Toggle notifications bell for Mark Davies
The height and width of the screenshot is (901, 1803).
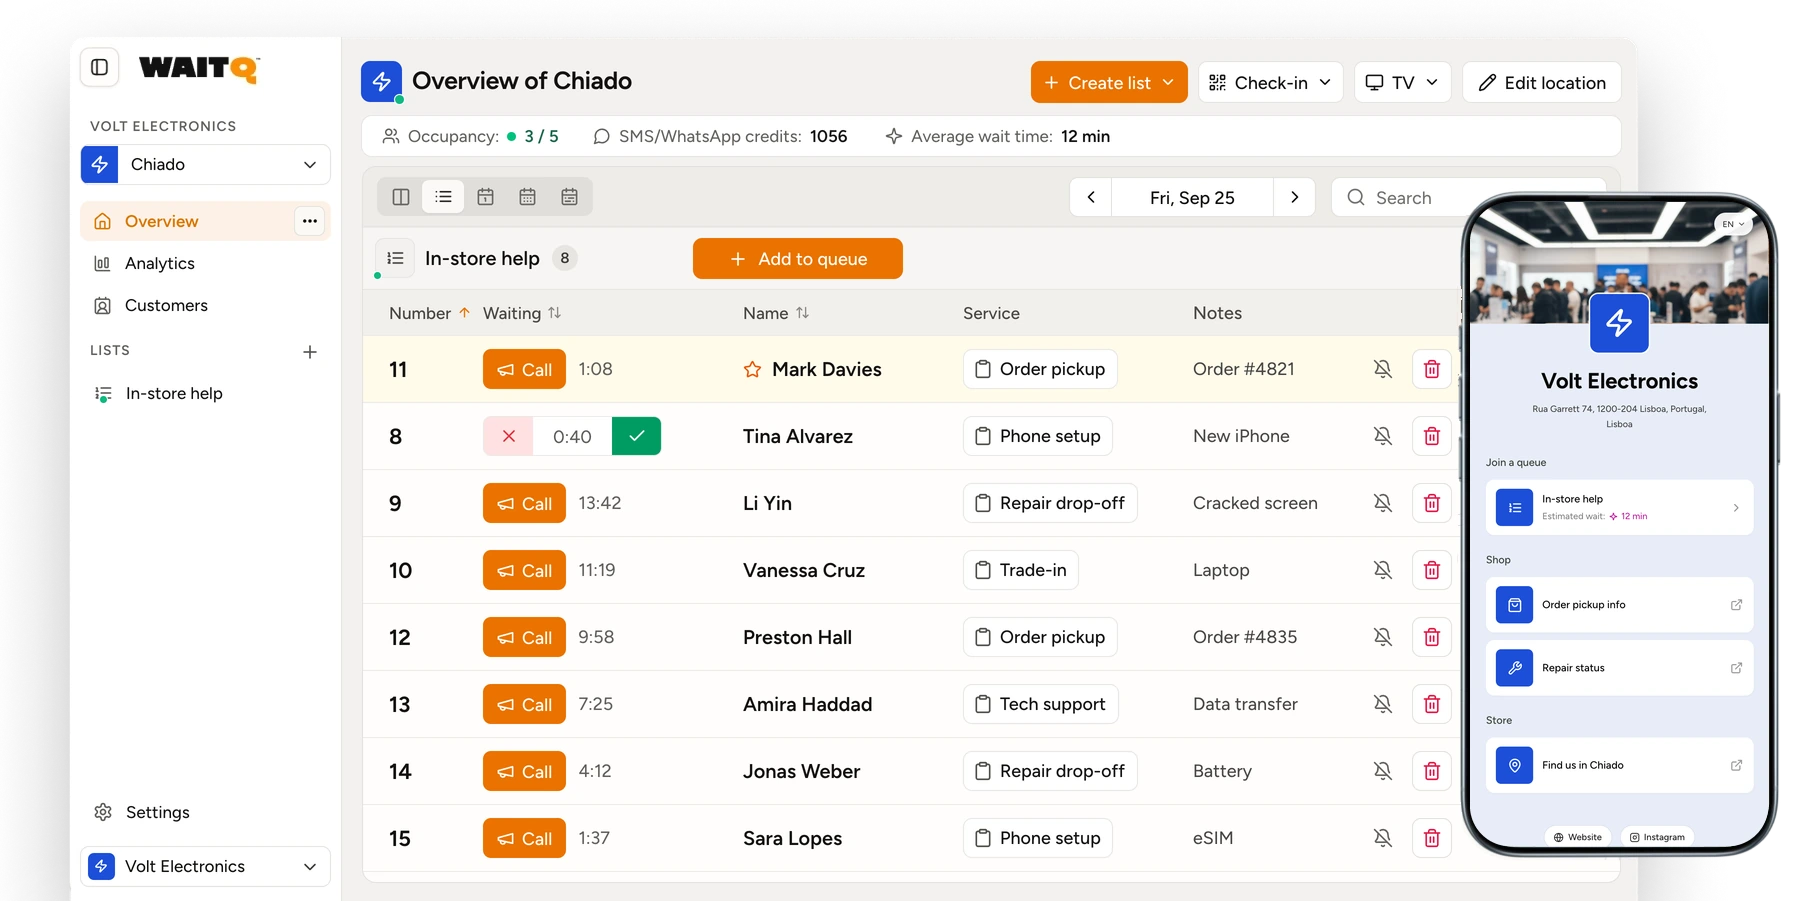click(1383, 369)
